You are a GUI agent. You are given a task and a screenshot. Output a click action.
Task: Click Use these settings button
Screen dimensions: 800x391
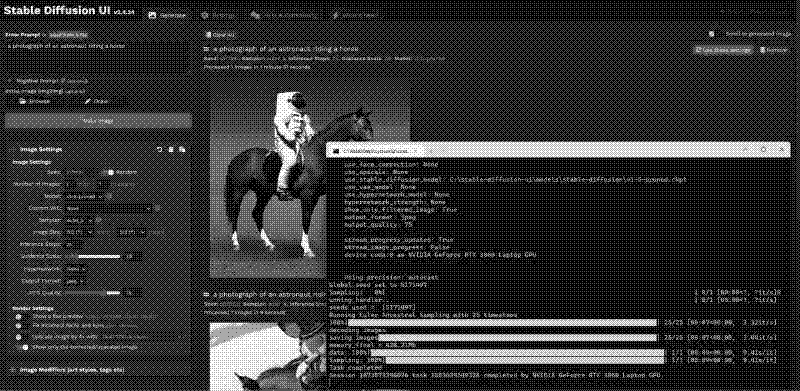pyautogui.click(x=722, y=50)
